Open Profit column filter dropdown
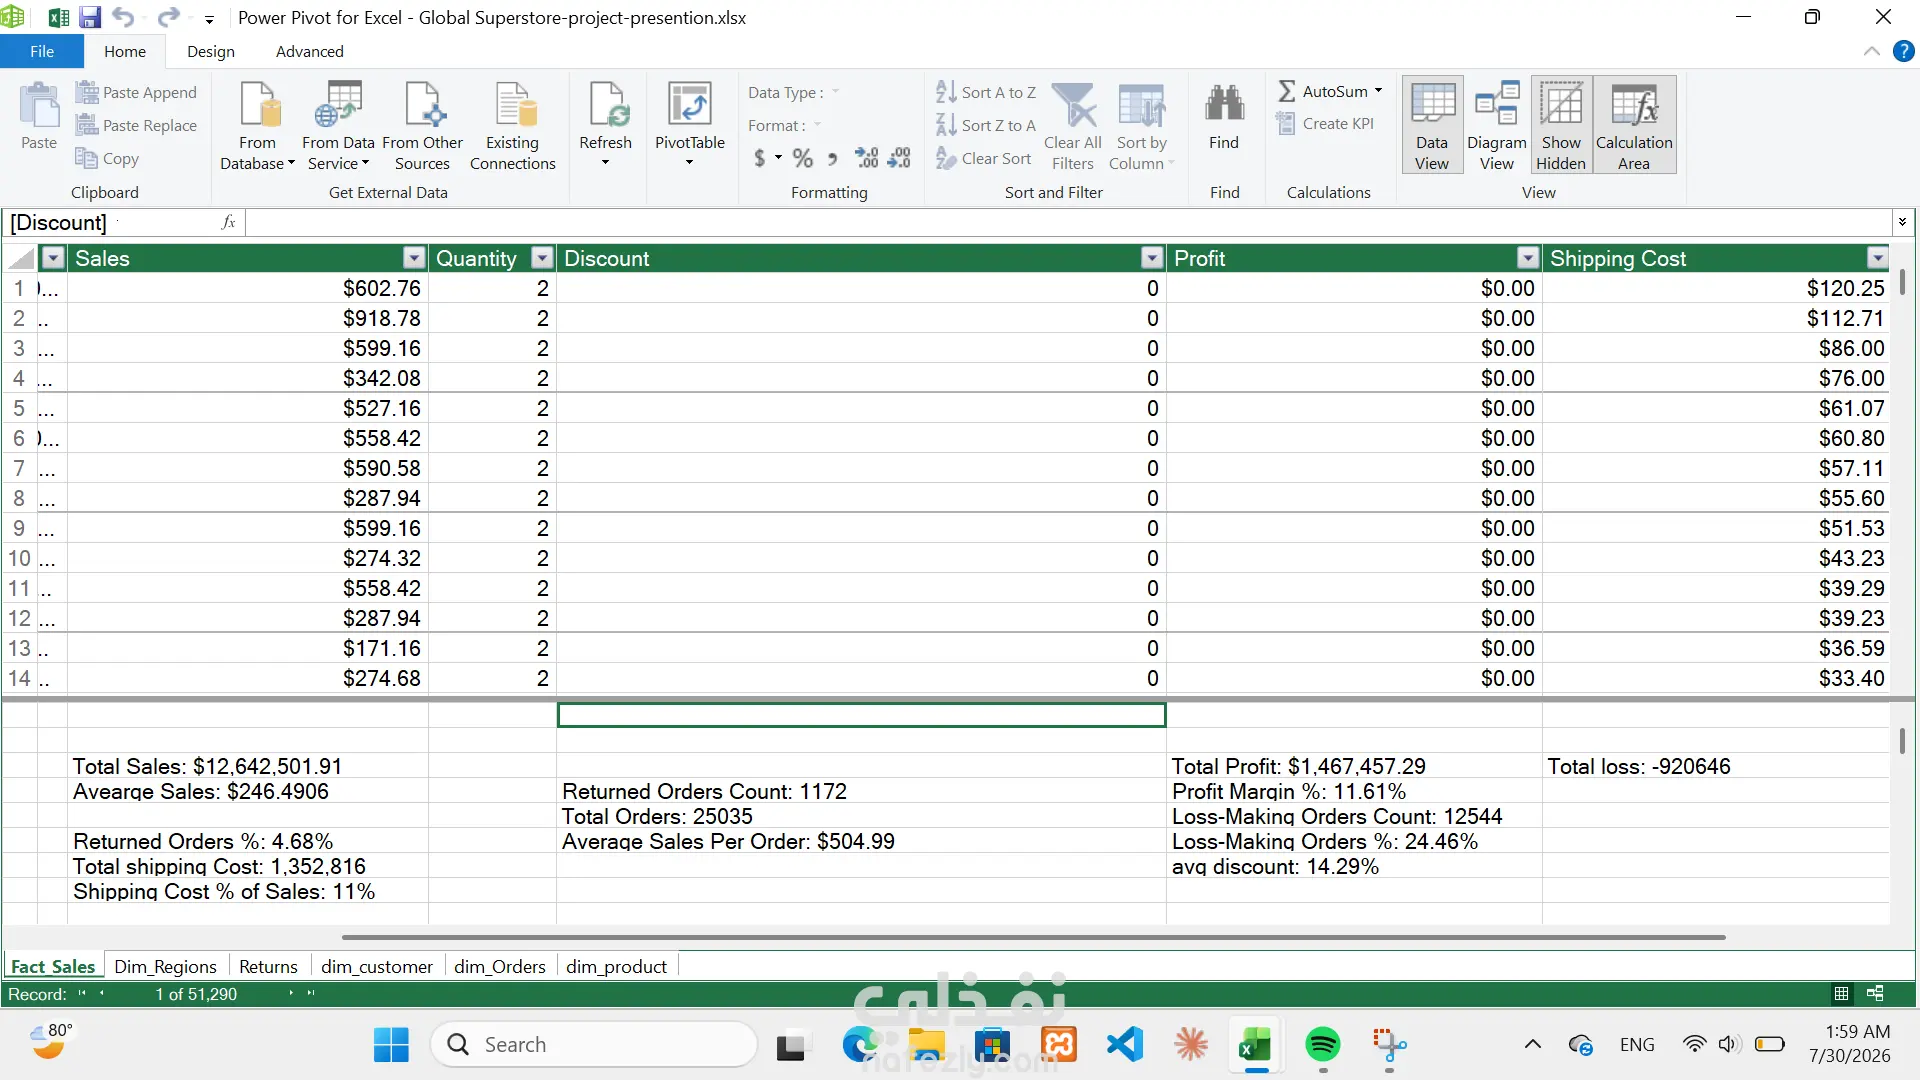The image size is (1920, 1080). [1528, 258]
